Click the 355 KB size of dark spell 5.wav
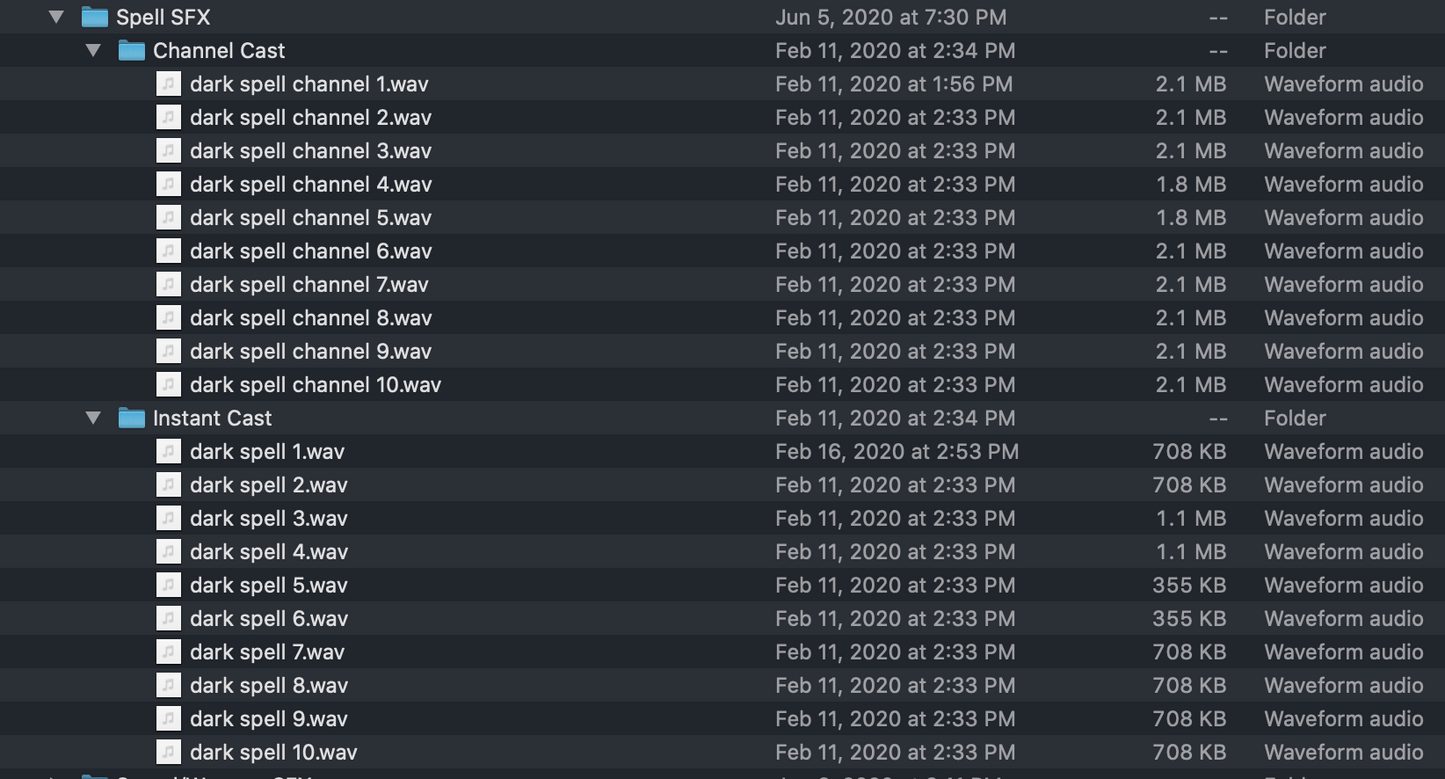 click(x=1188, y=585)
